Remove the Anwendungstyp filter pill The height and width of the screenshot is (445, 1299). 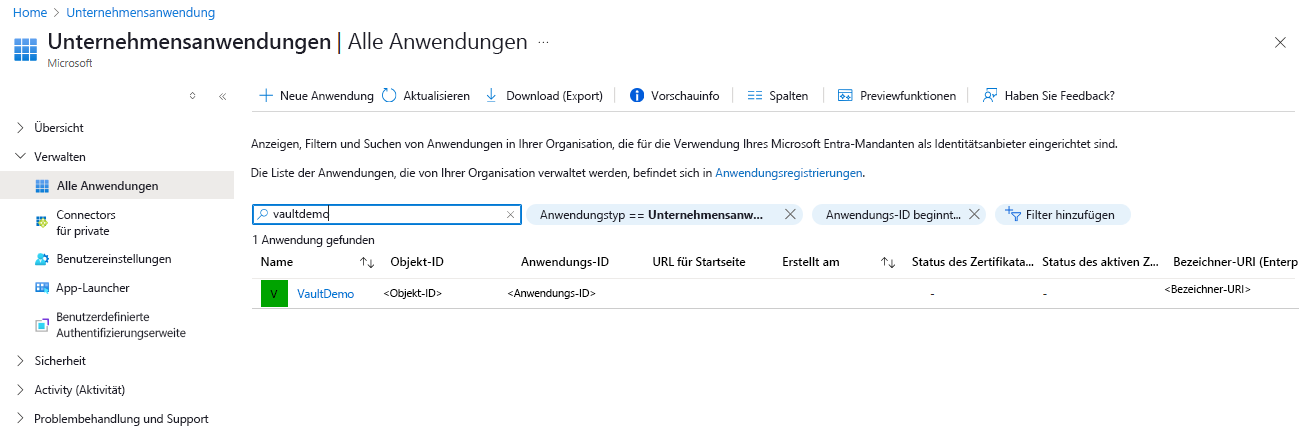(790, 214)
